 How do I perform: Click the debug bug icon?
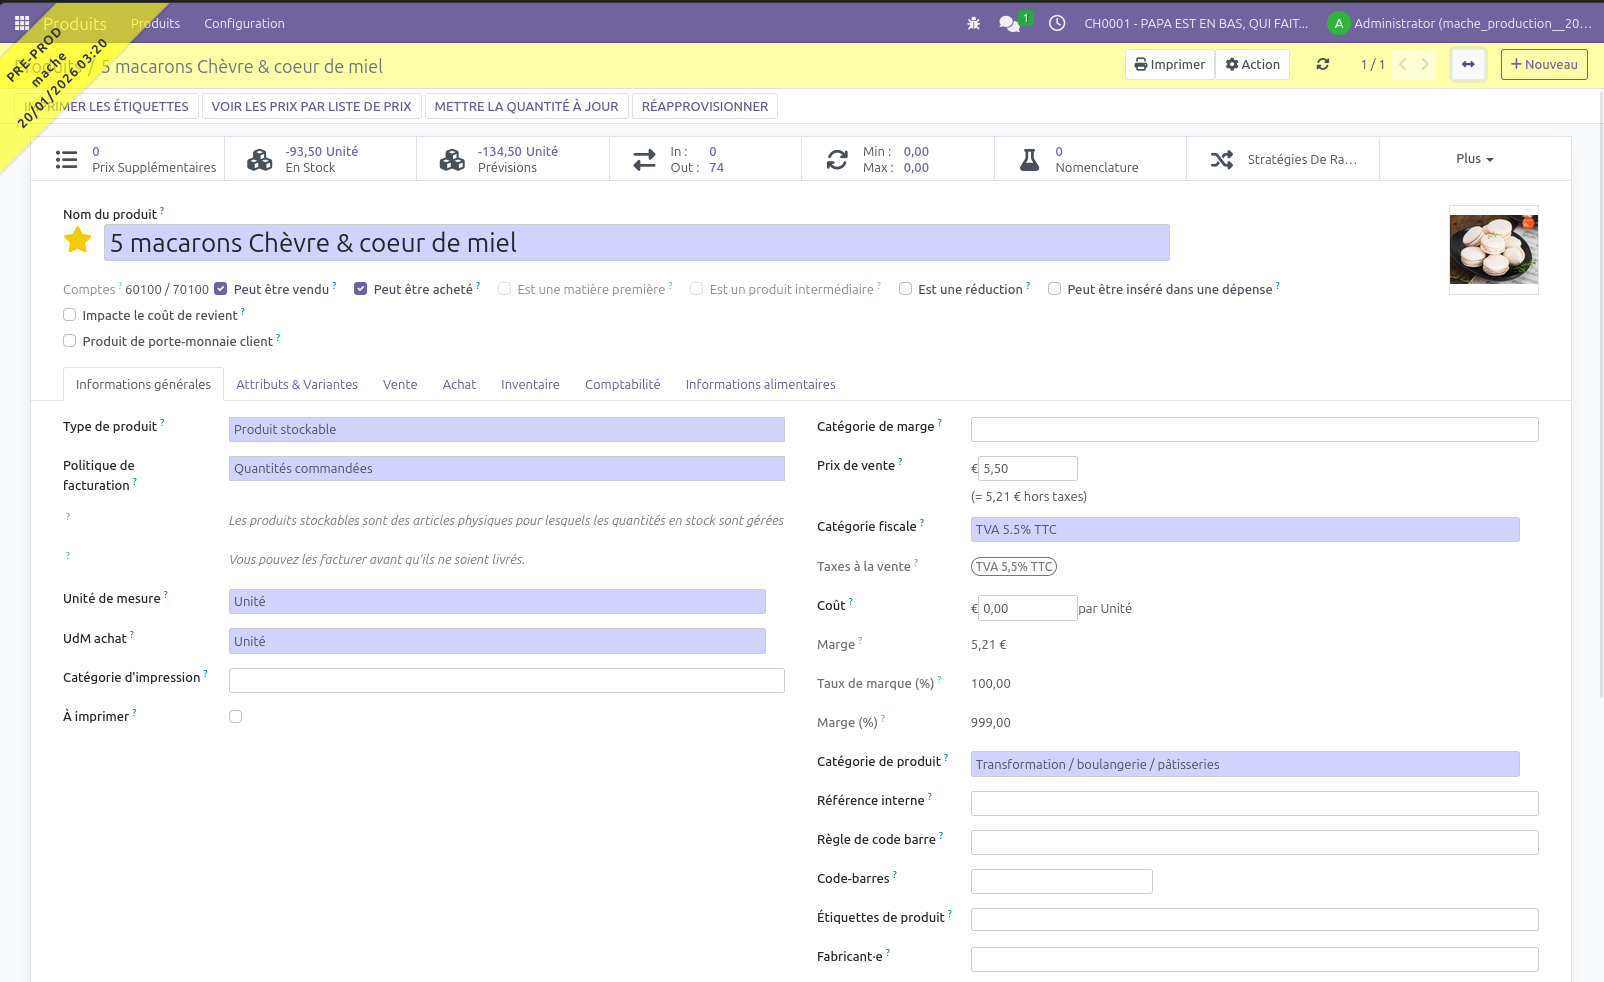[973, 23]
